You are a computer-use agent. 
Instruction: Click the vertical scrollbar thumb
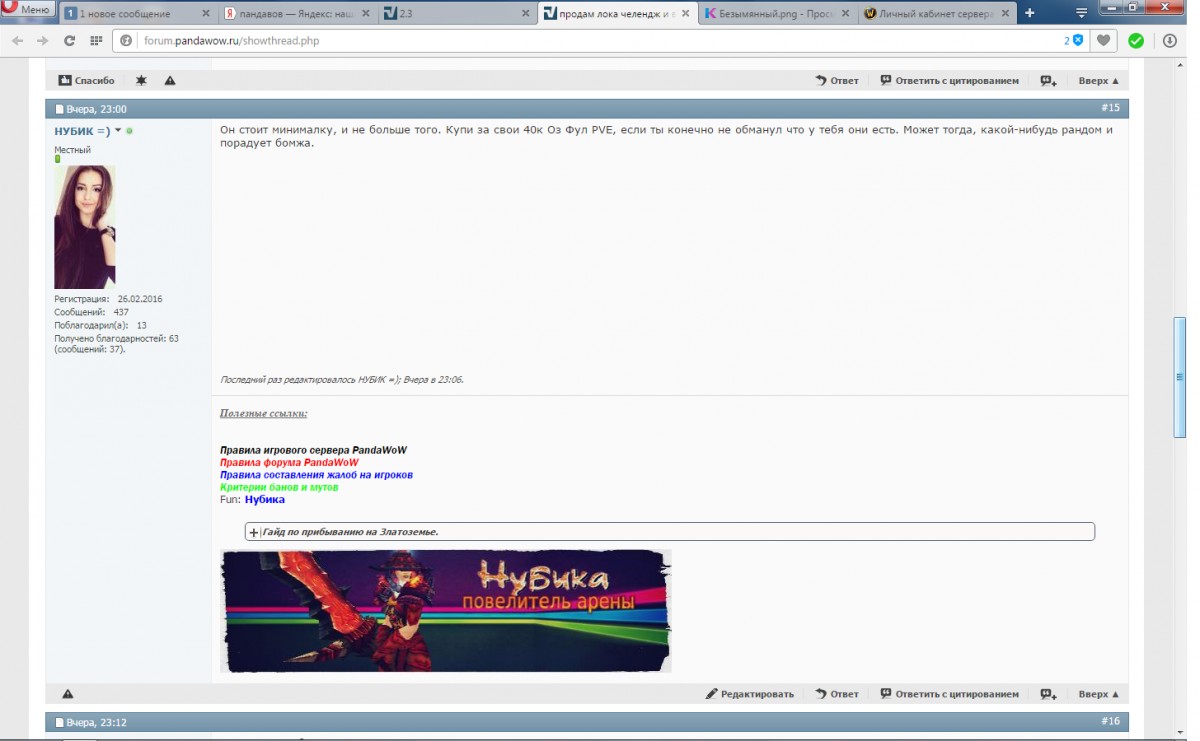point(1180,378)
